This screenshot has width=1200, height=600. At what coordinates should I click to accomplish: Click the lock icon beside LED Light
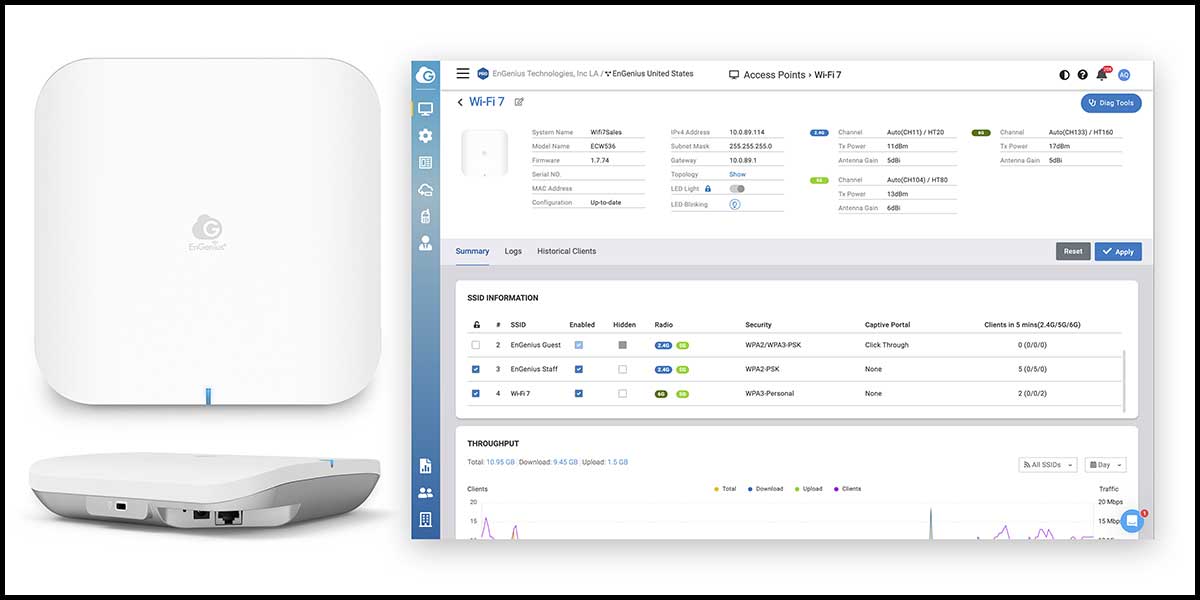[x=708, y=188]
